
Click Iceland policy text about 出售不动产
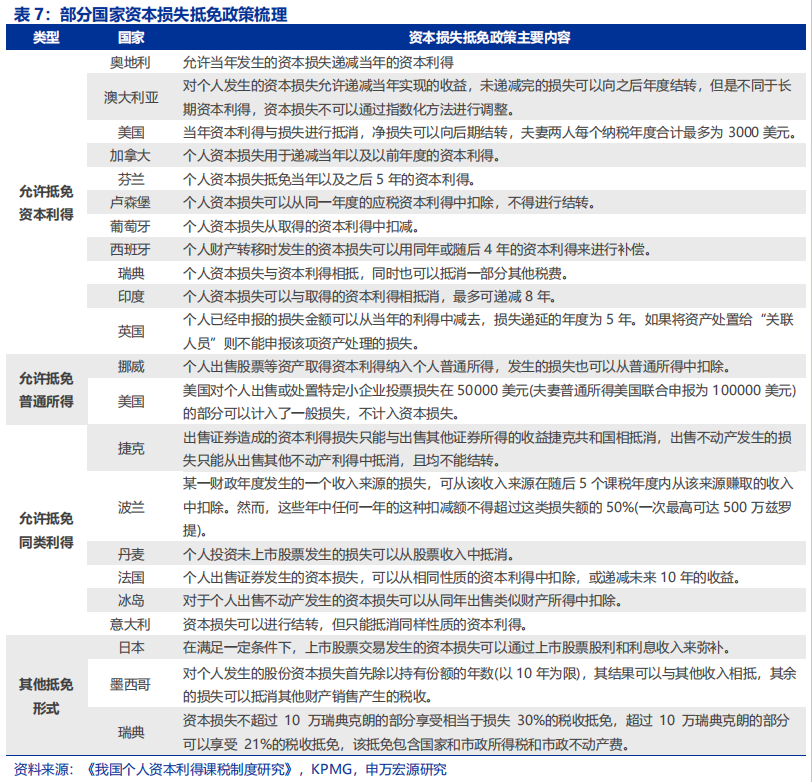402,601
